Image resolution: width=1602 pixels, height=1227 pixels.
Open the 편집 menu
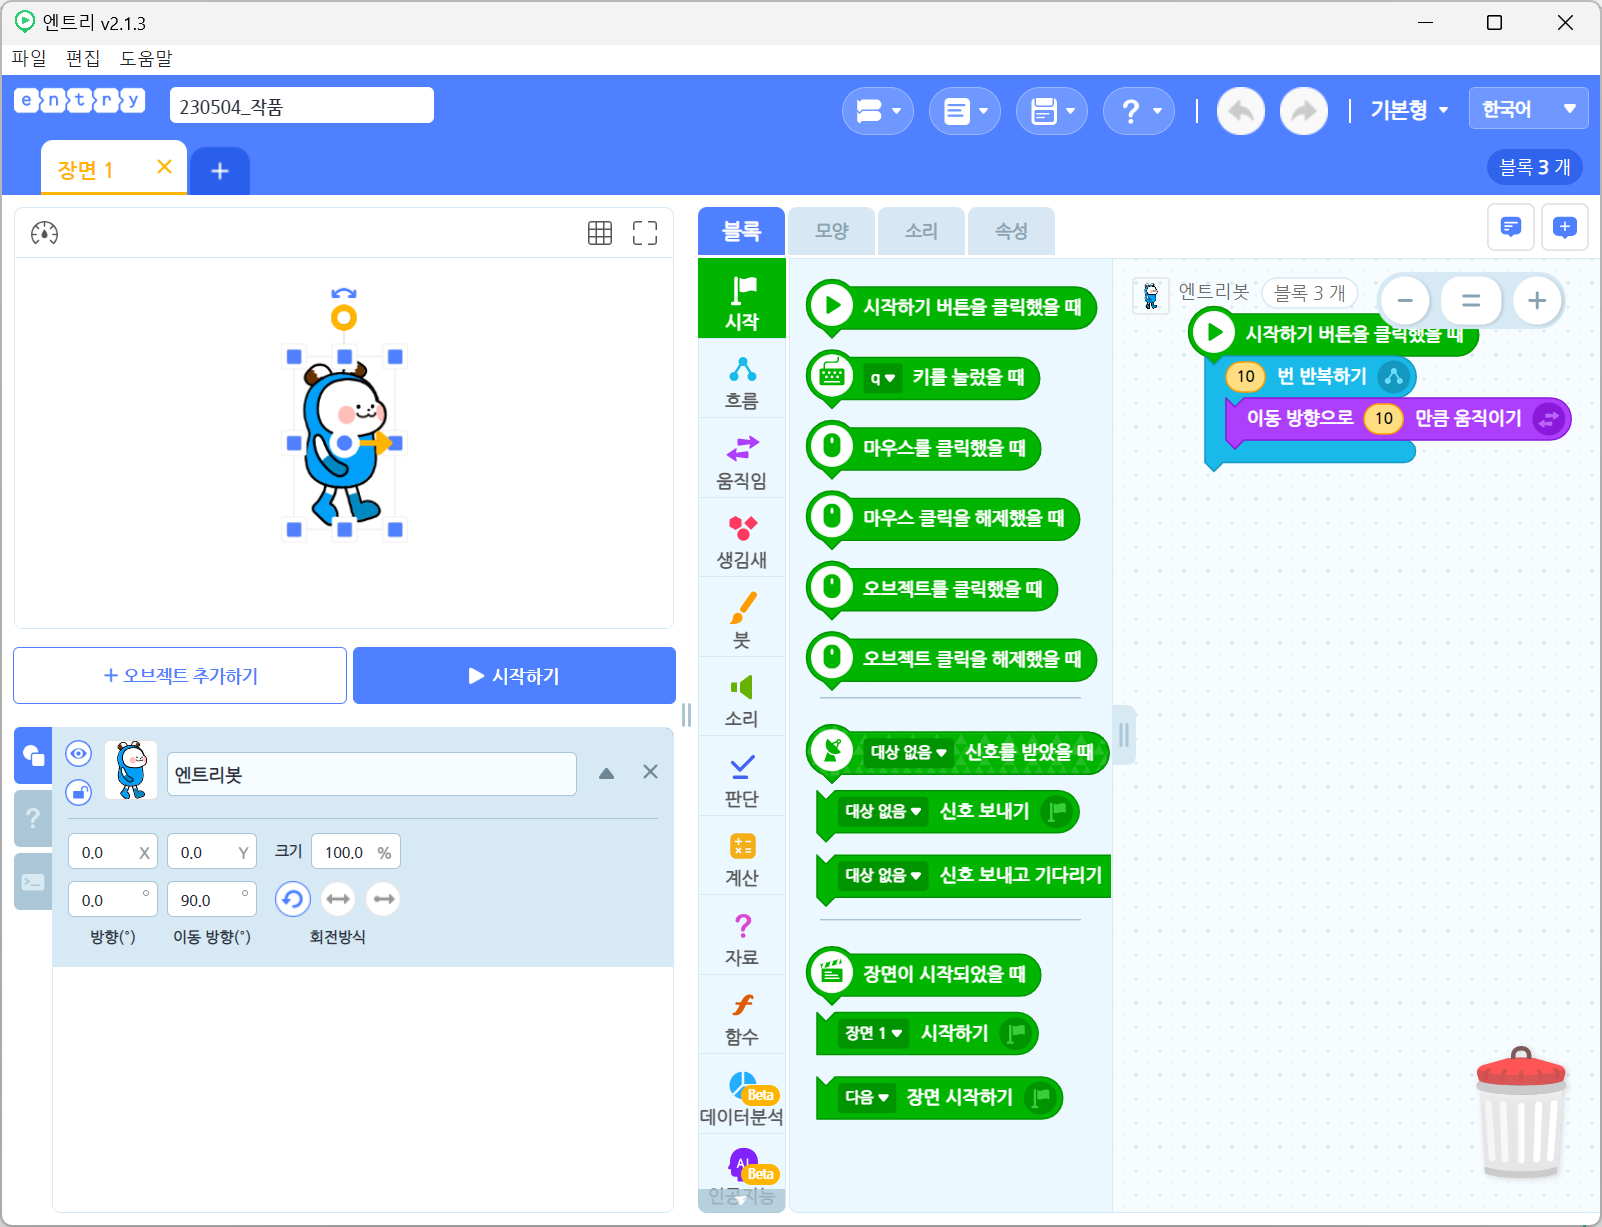(83, 58)
